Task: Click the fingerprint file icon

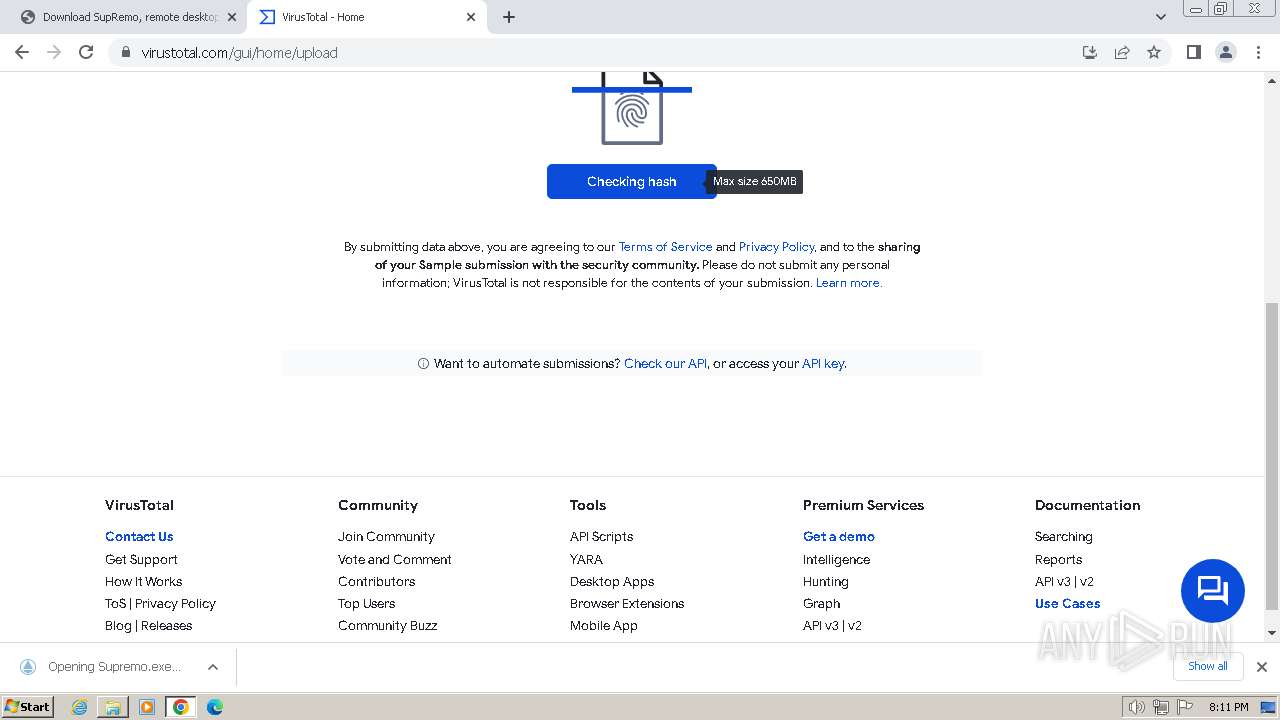Action: click(632, 107)
